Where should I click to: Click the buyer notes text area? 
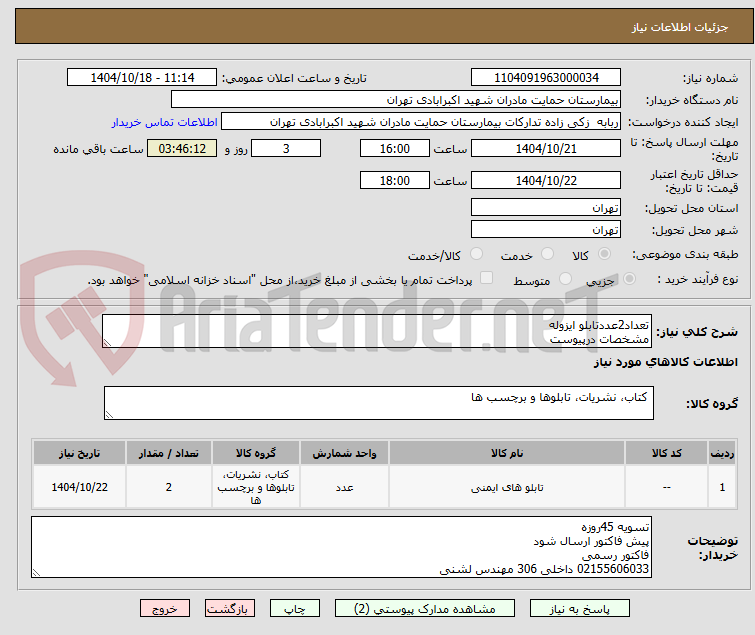pos(341,547)
